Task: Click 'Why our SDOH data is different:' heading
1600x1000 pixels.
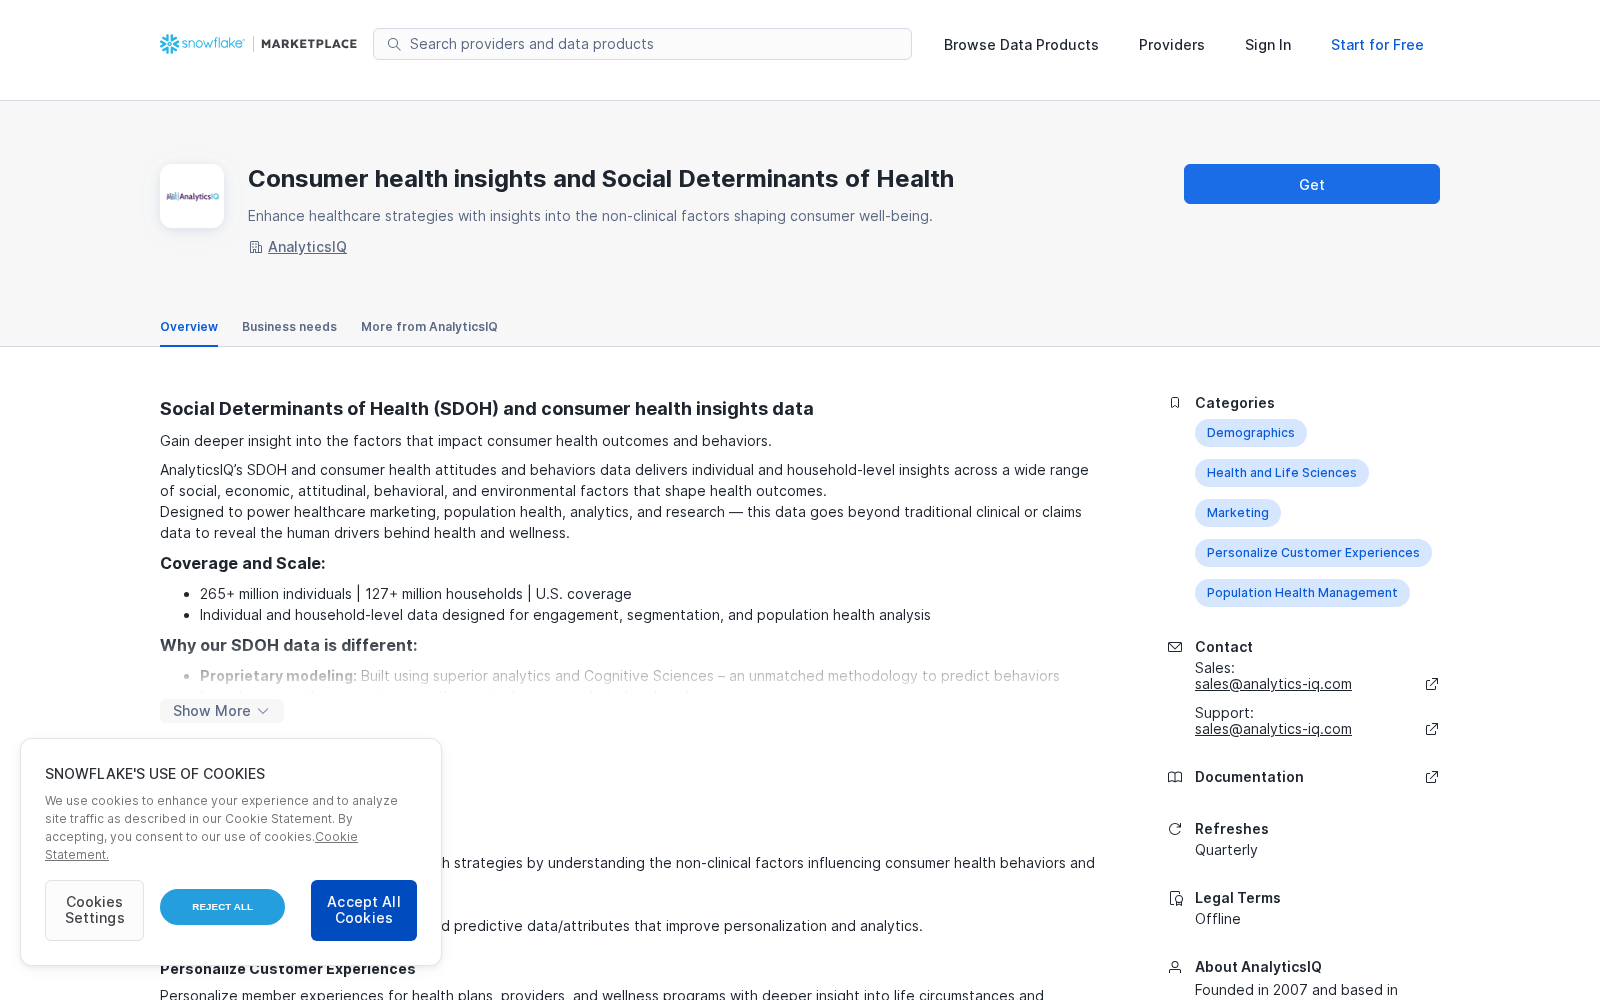Action: point(289,645)
